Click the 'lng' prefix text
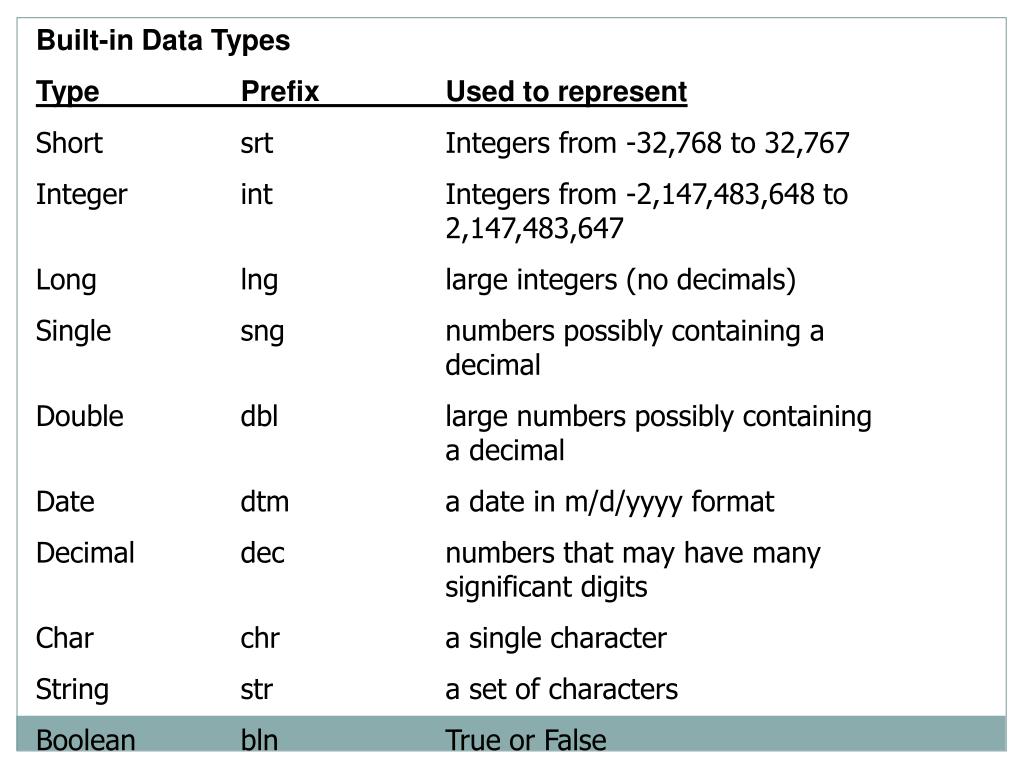Image resolution: width=1024 pixels, height=768 pixels. click(x=259, y=280)
